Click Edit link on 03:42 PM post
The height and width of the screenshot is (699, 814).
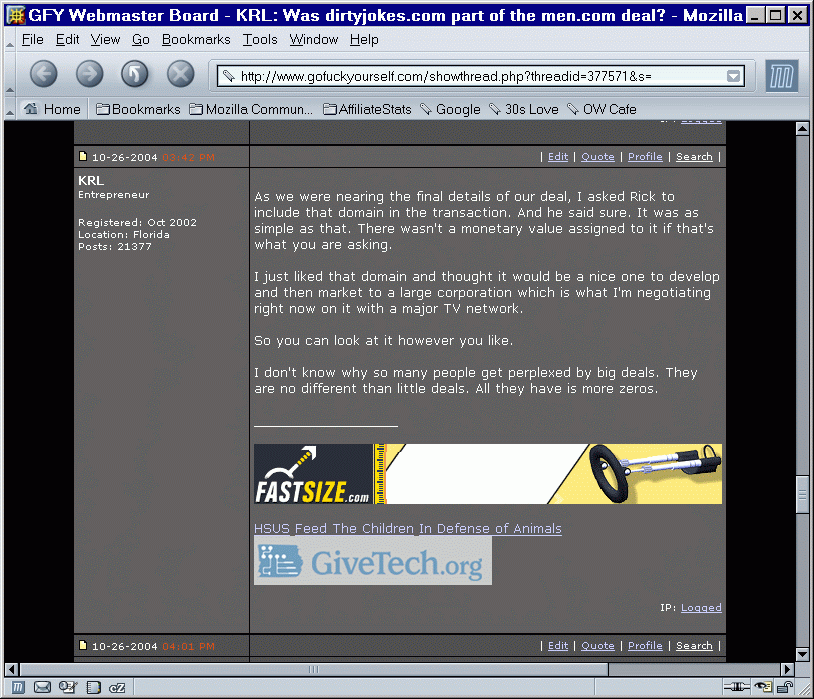(x=558, y=157)
